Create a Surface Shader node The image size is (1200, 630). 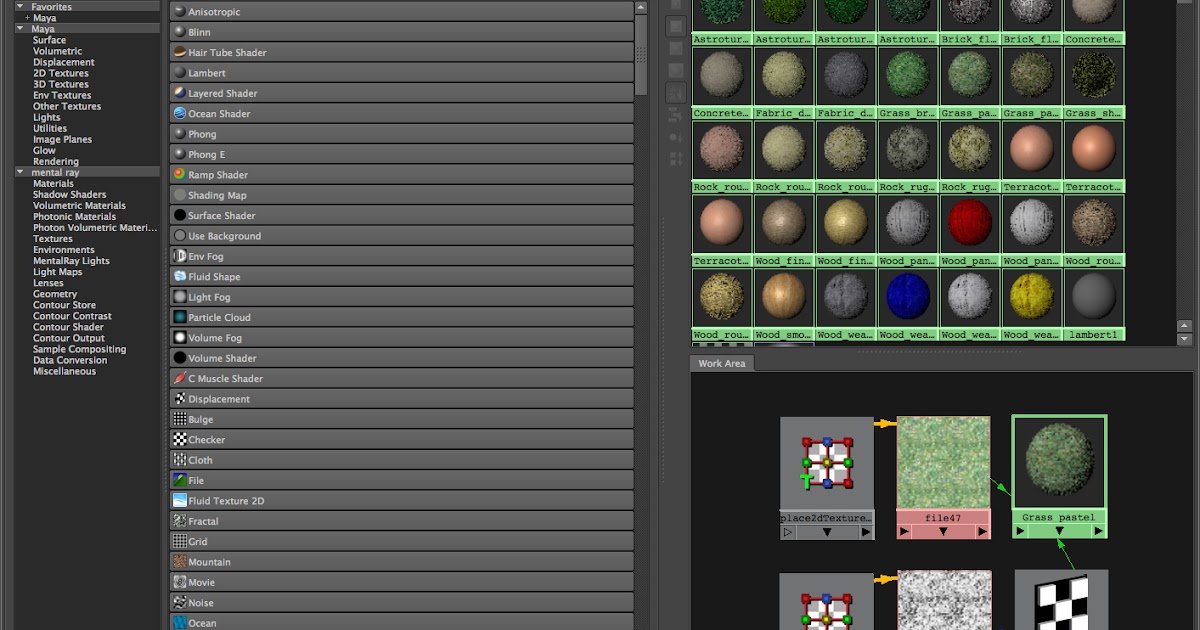401,215
